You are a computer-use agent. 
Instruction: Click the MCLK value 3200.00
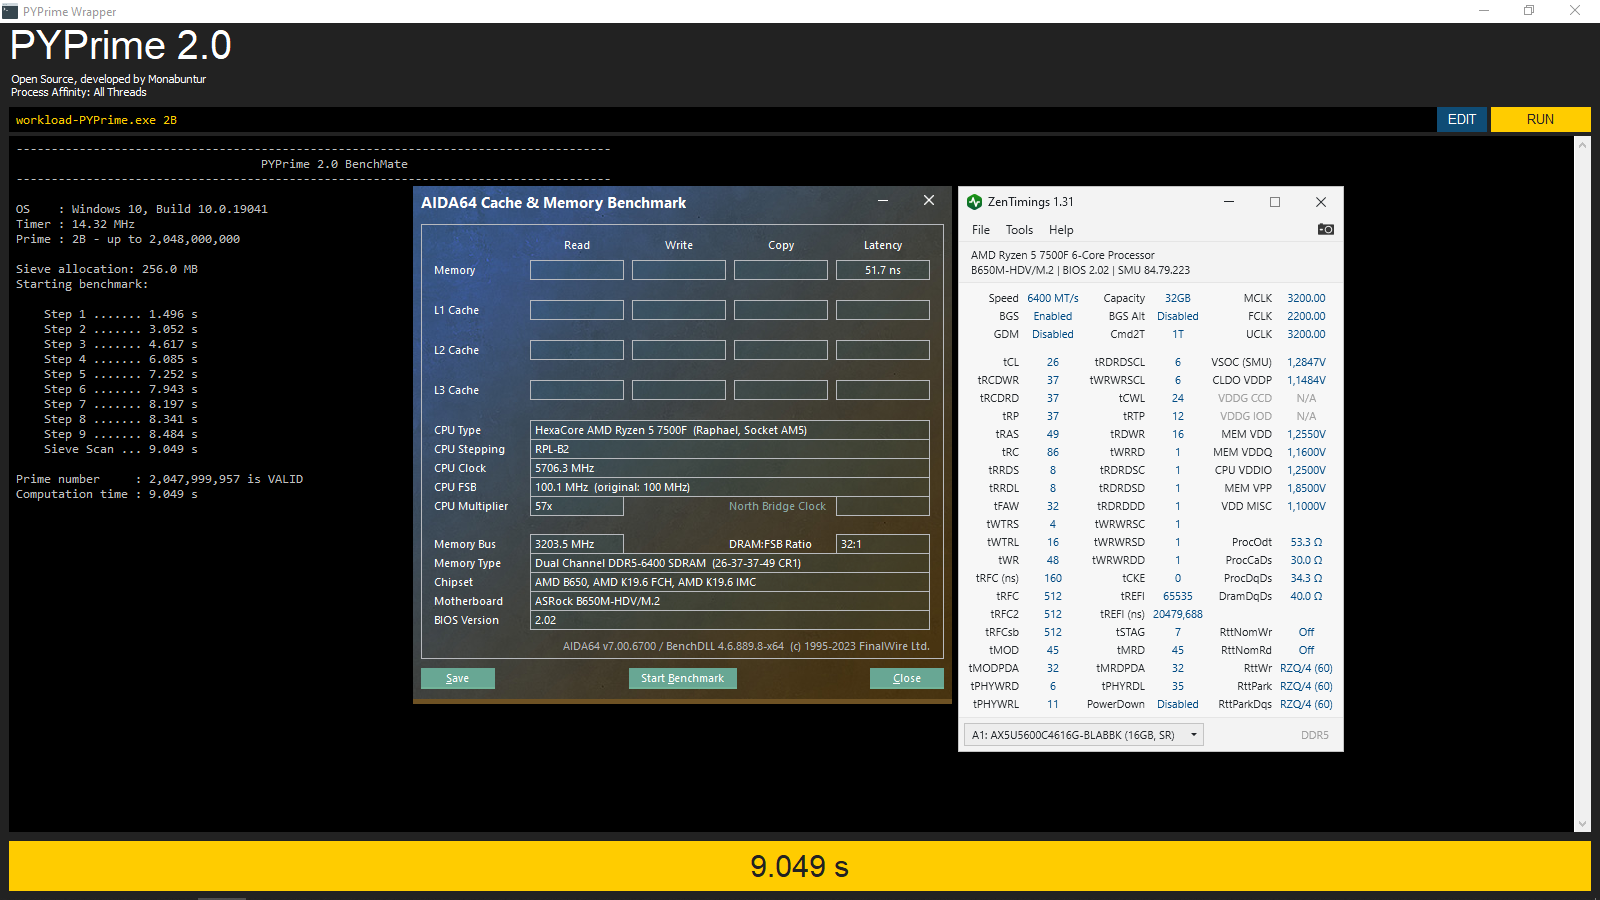coord(1306,298)
